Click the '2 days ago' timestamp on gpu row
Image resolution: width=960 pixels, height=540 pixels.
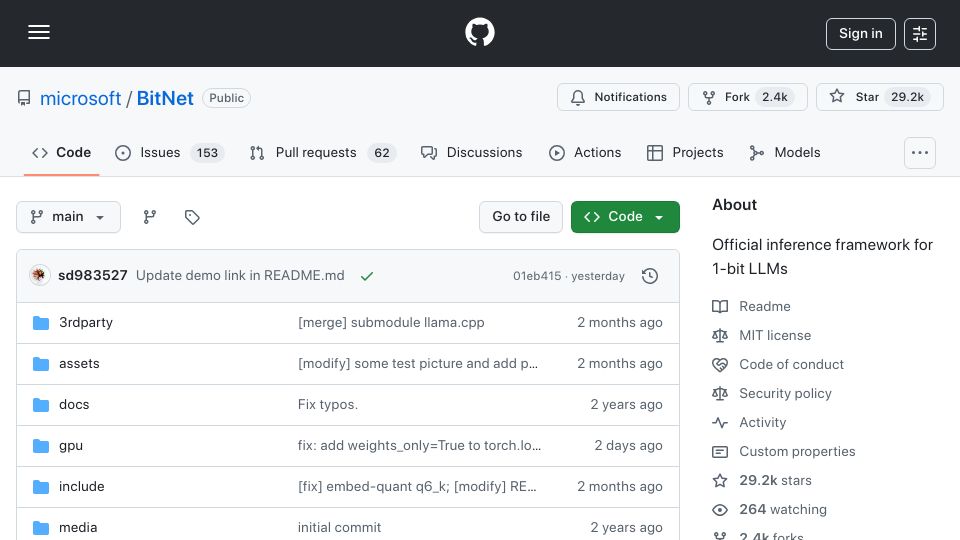pos(628,446)
